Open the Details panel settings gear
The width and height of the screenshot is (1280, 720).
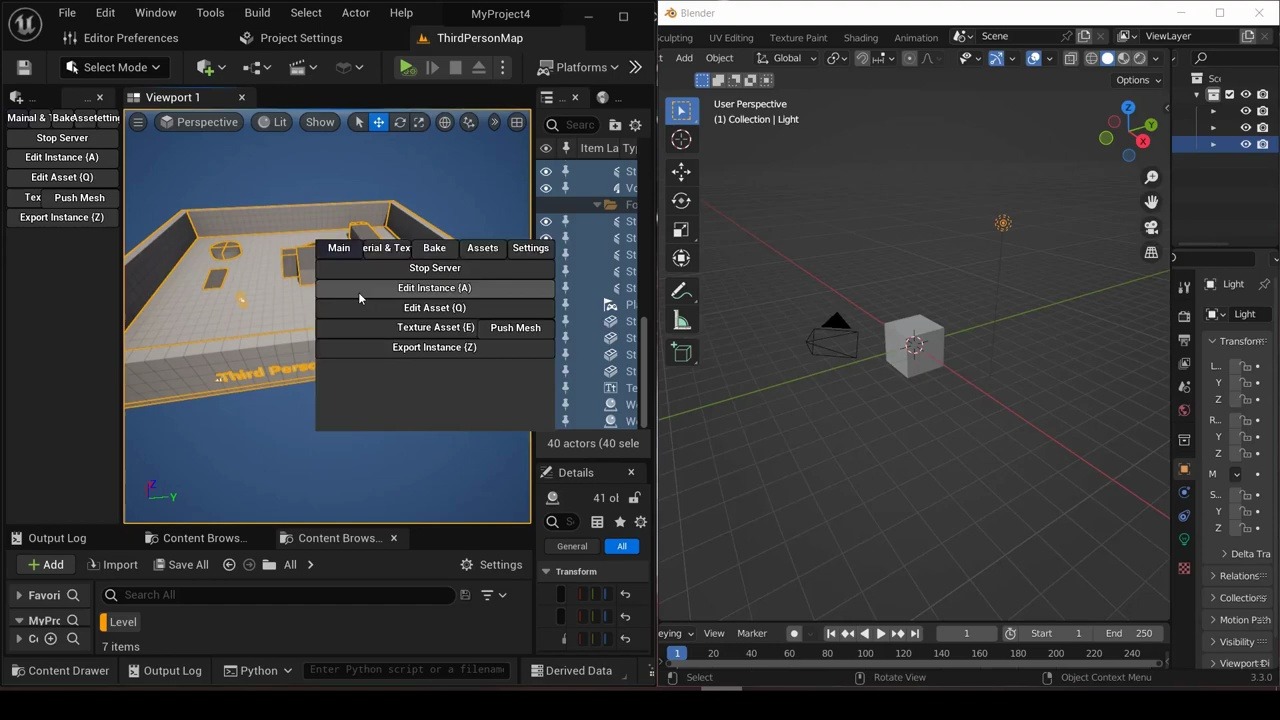[640, 521]
